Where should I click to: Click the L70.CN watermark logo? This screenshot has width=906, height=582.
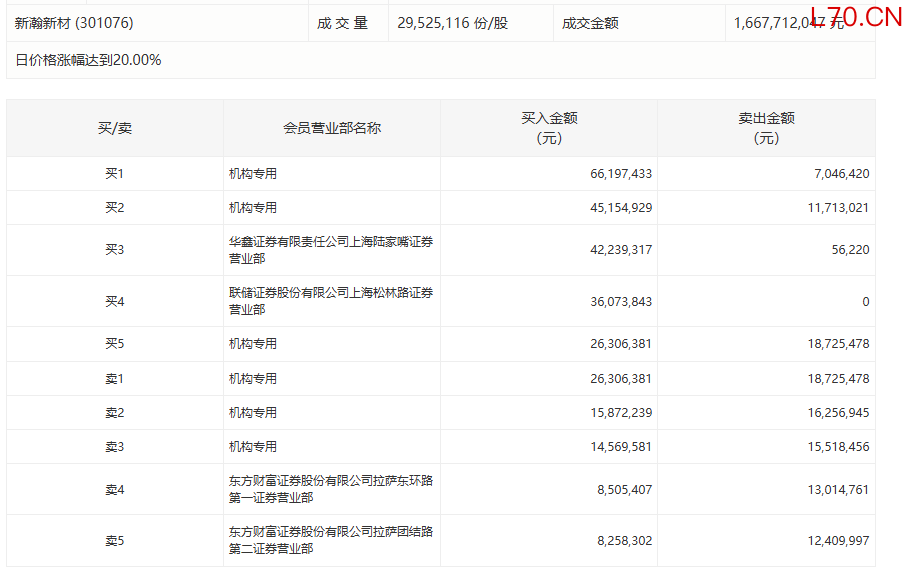click(x=856, y=18)
